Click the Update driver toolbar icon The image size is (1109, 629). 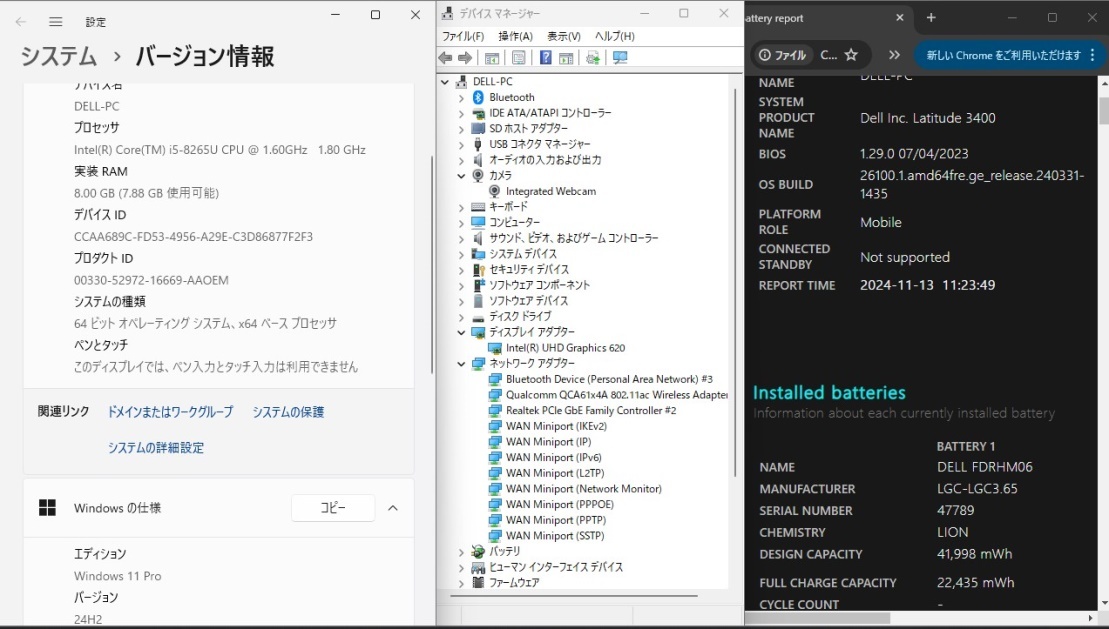[x=593, y=58]
